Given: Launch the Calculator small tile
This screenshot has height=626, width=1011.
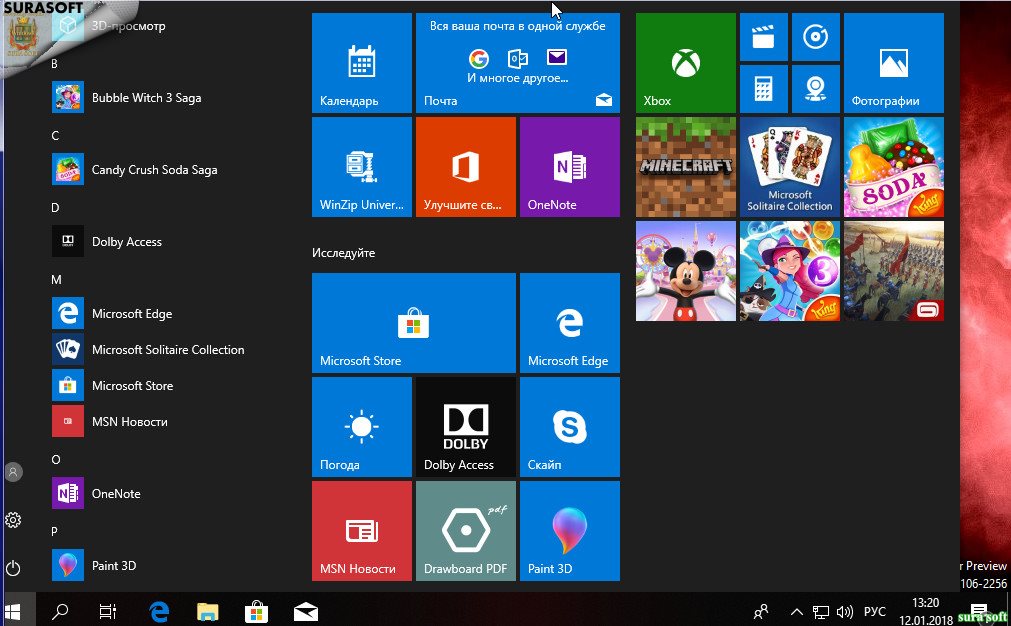Looking at the screenshot, I should tap(763, 89).
